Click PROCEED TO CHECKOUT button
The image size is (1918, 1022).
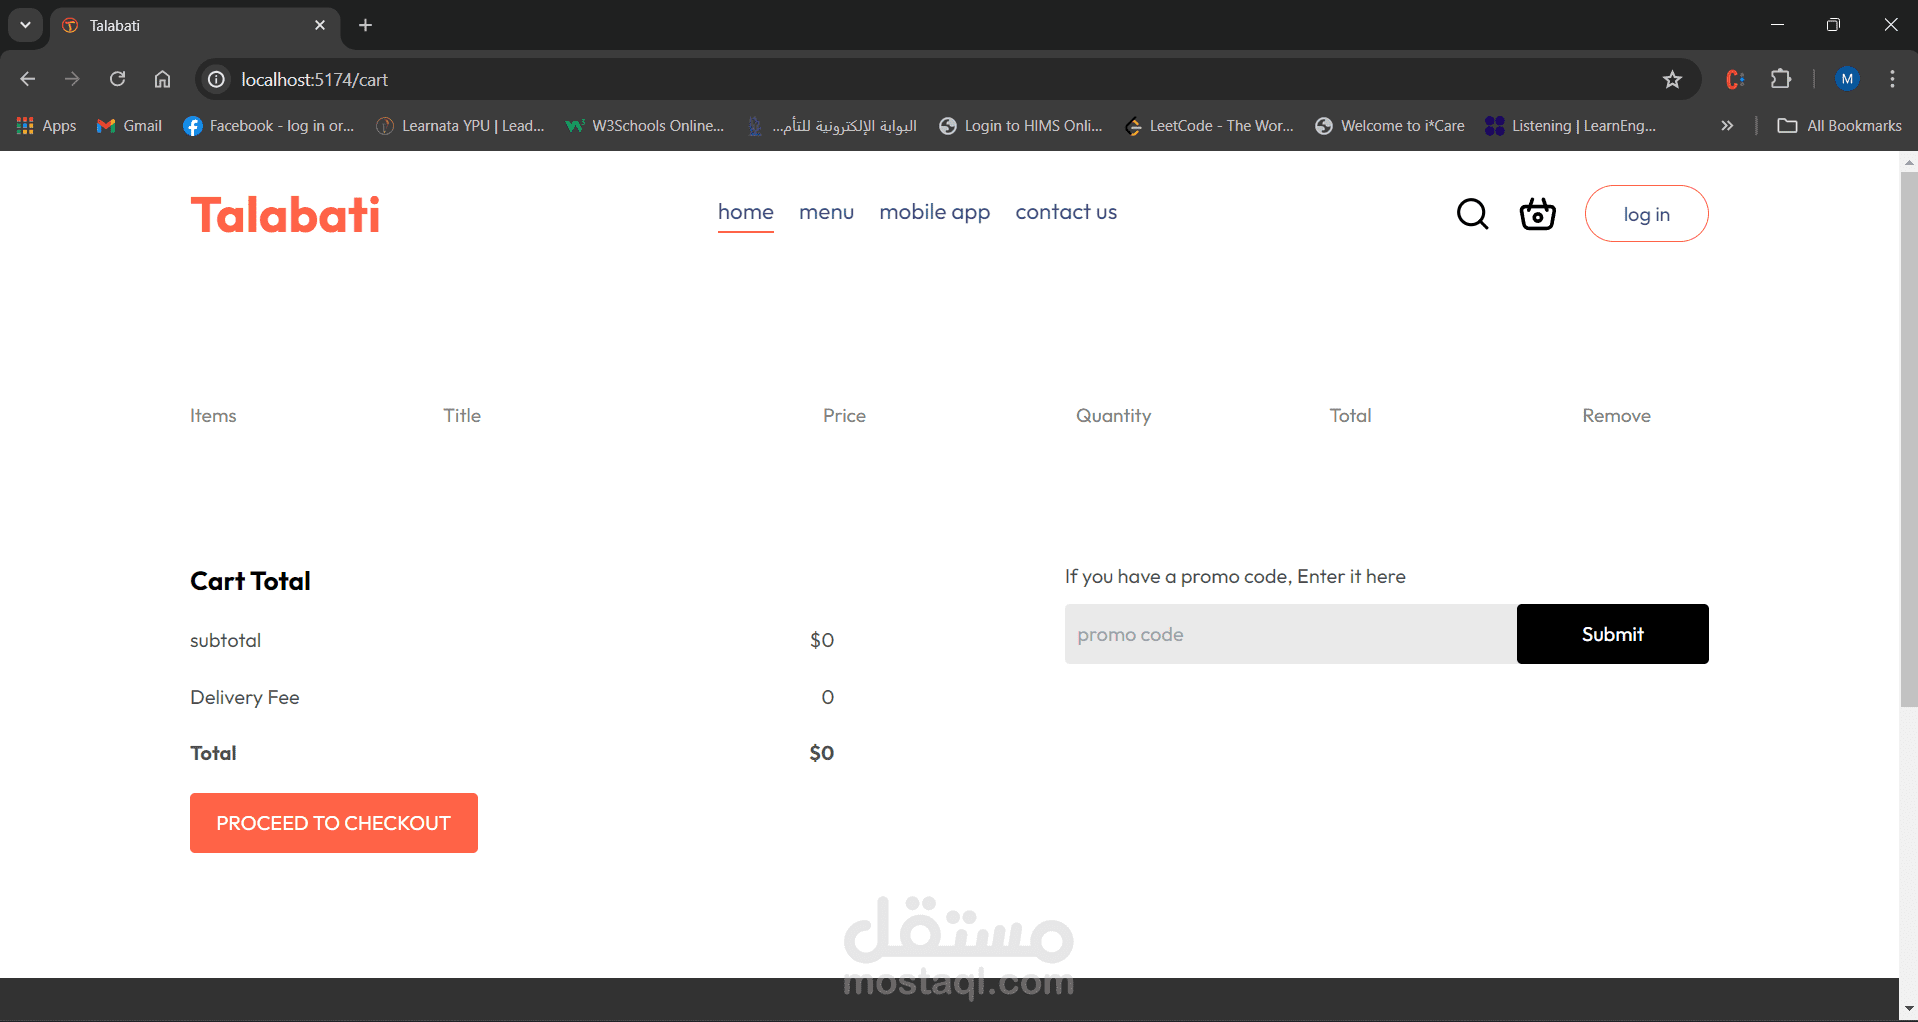click(334, 823)
